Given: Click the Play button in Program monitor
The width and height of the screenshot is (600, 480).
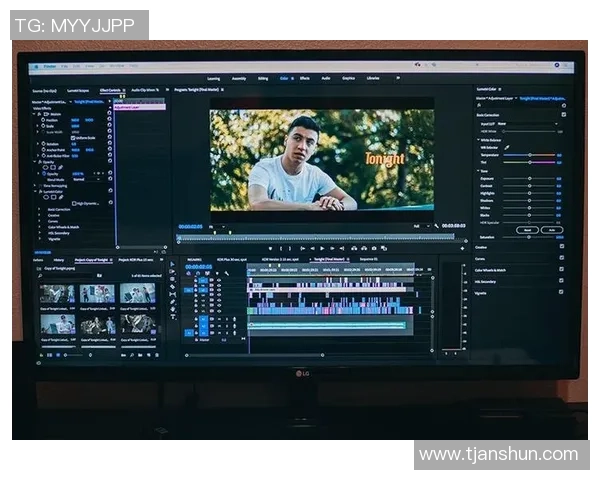Looking at the screenshot, I should tap(322, 248).
